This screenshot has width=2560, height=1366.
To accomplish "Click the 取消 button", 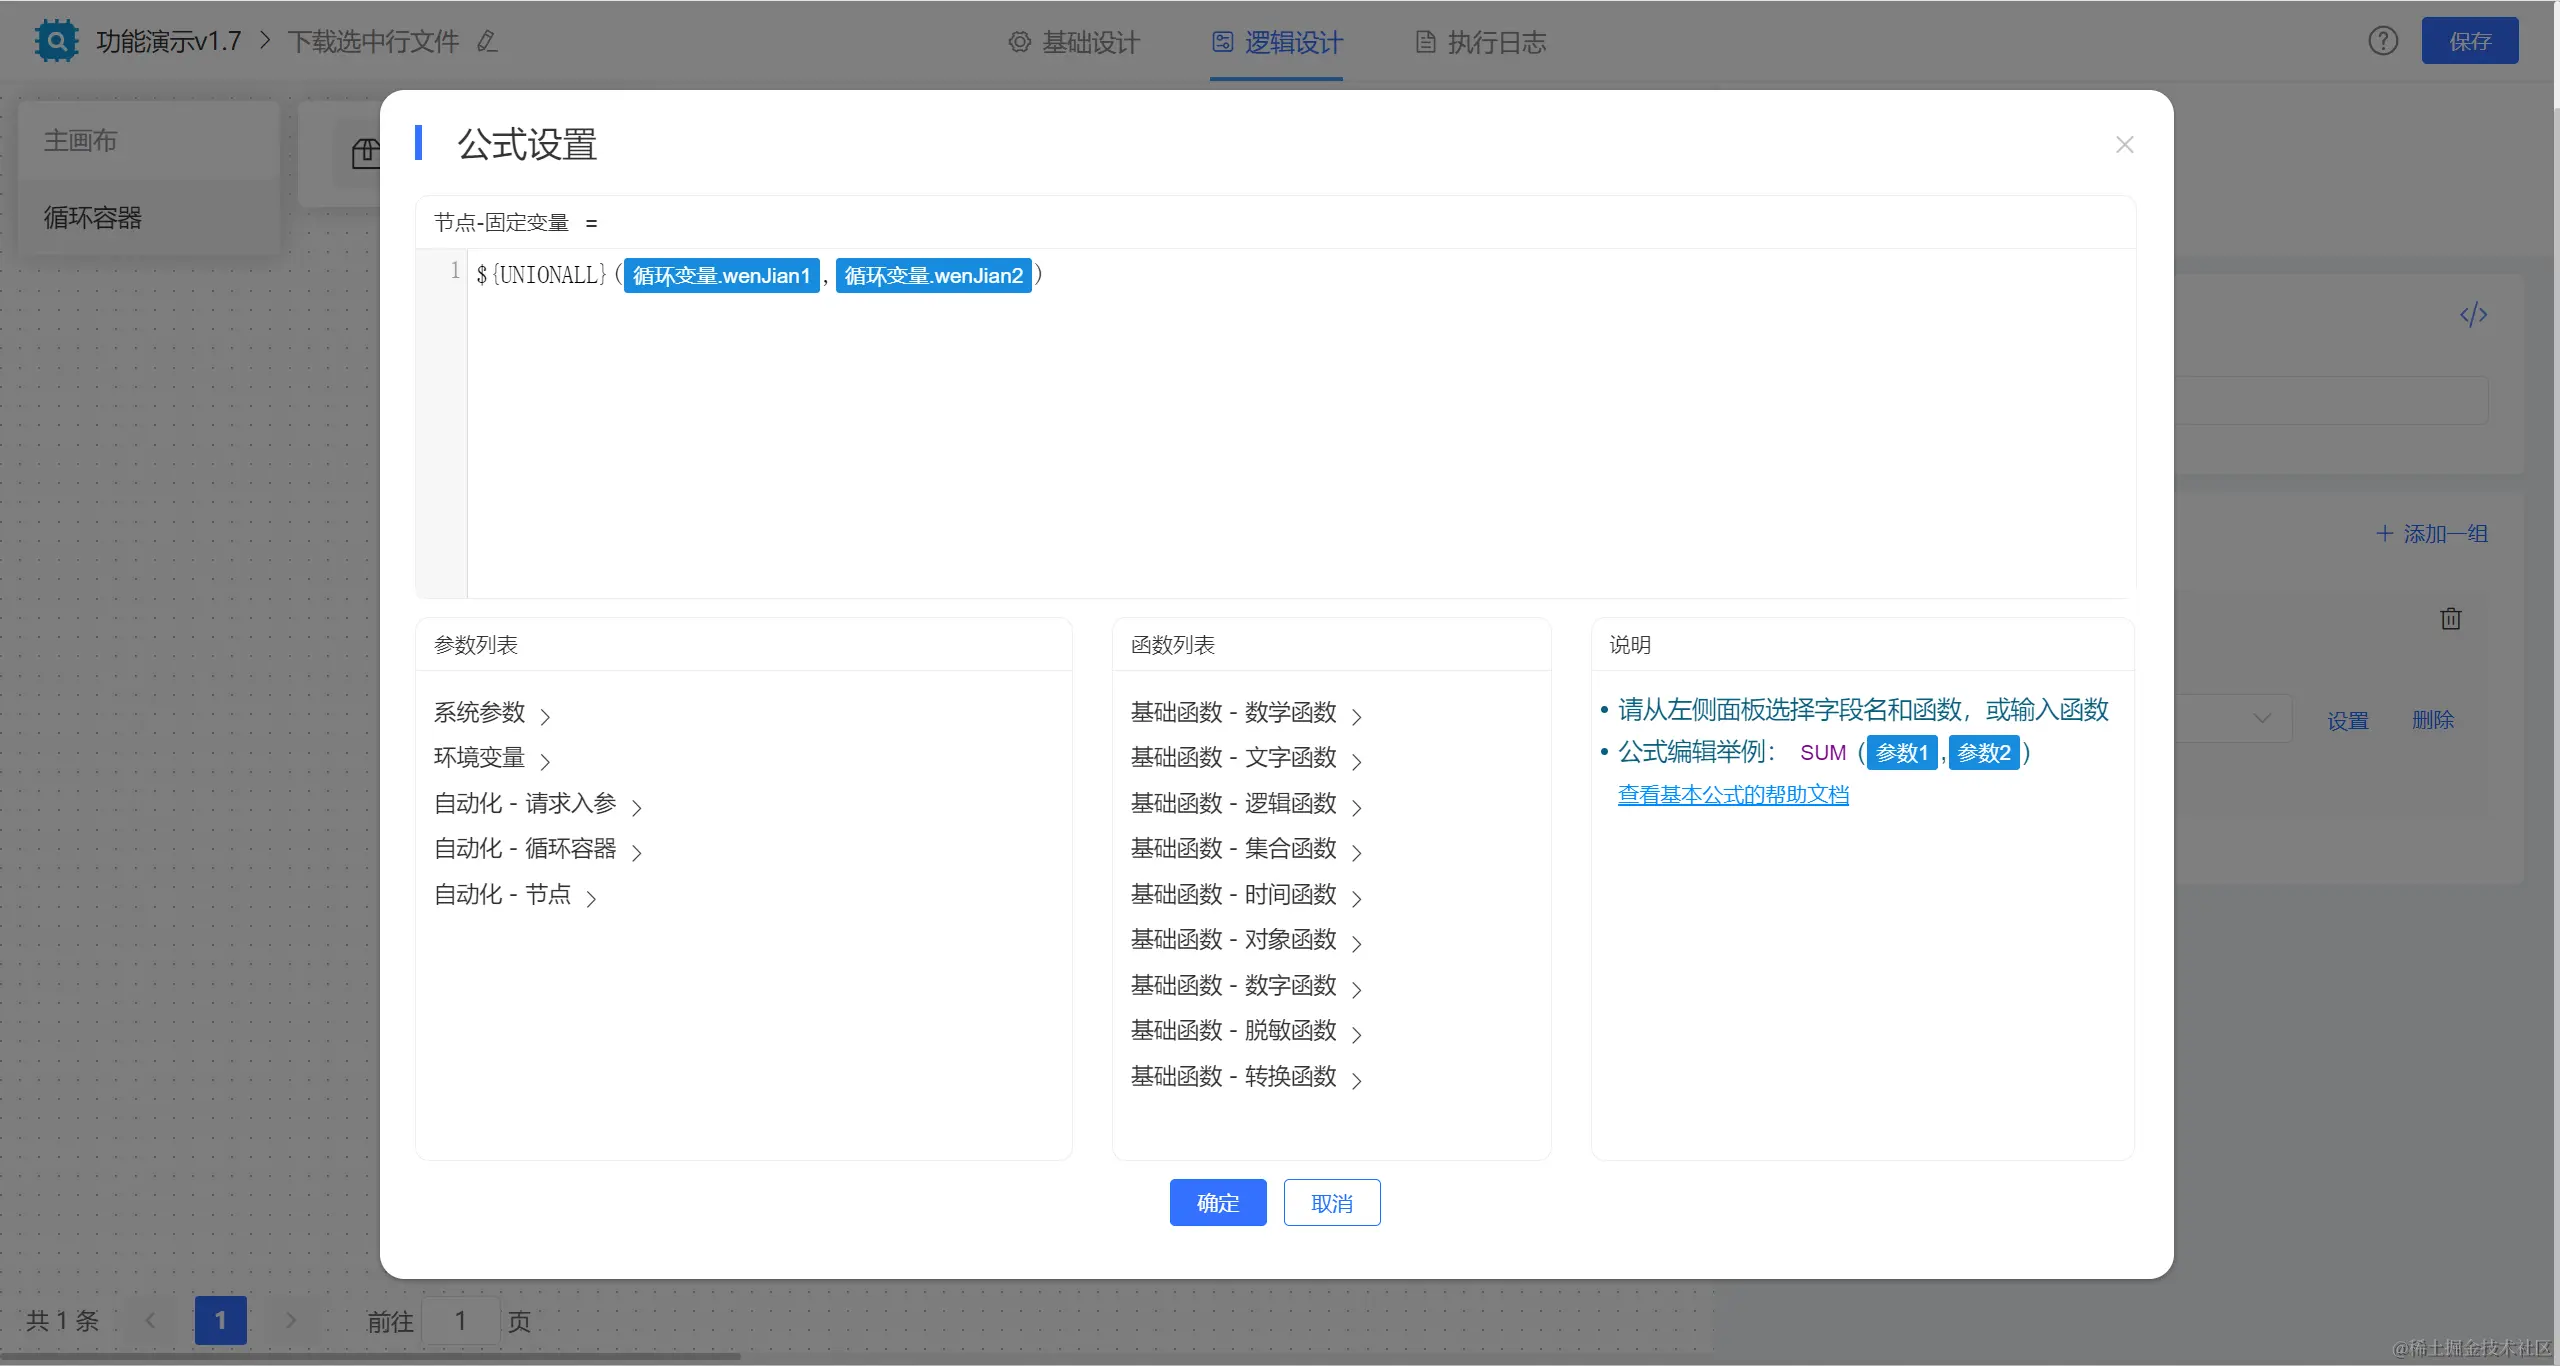I will pyautogui.click(x=1331, y=1203).
